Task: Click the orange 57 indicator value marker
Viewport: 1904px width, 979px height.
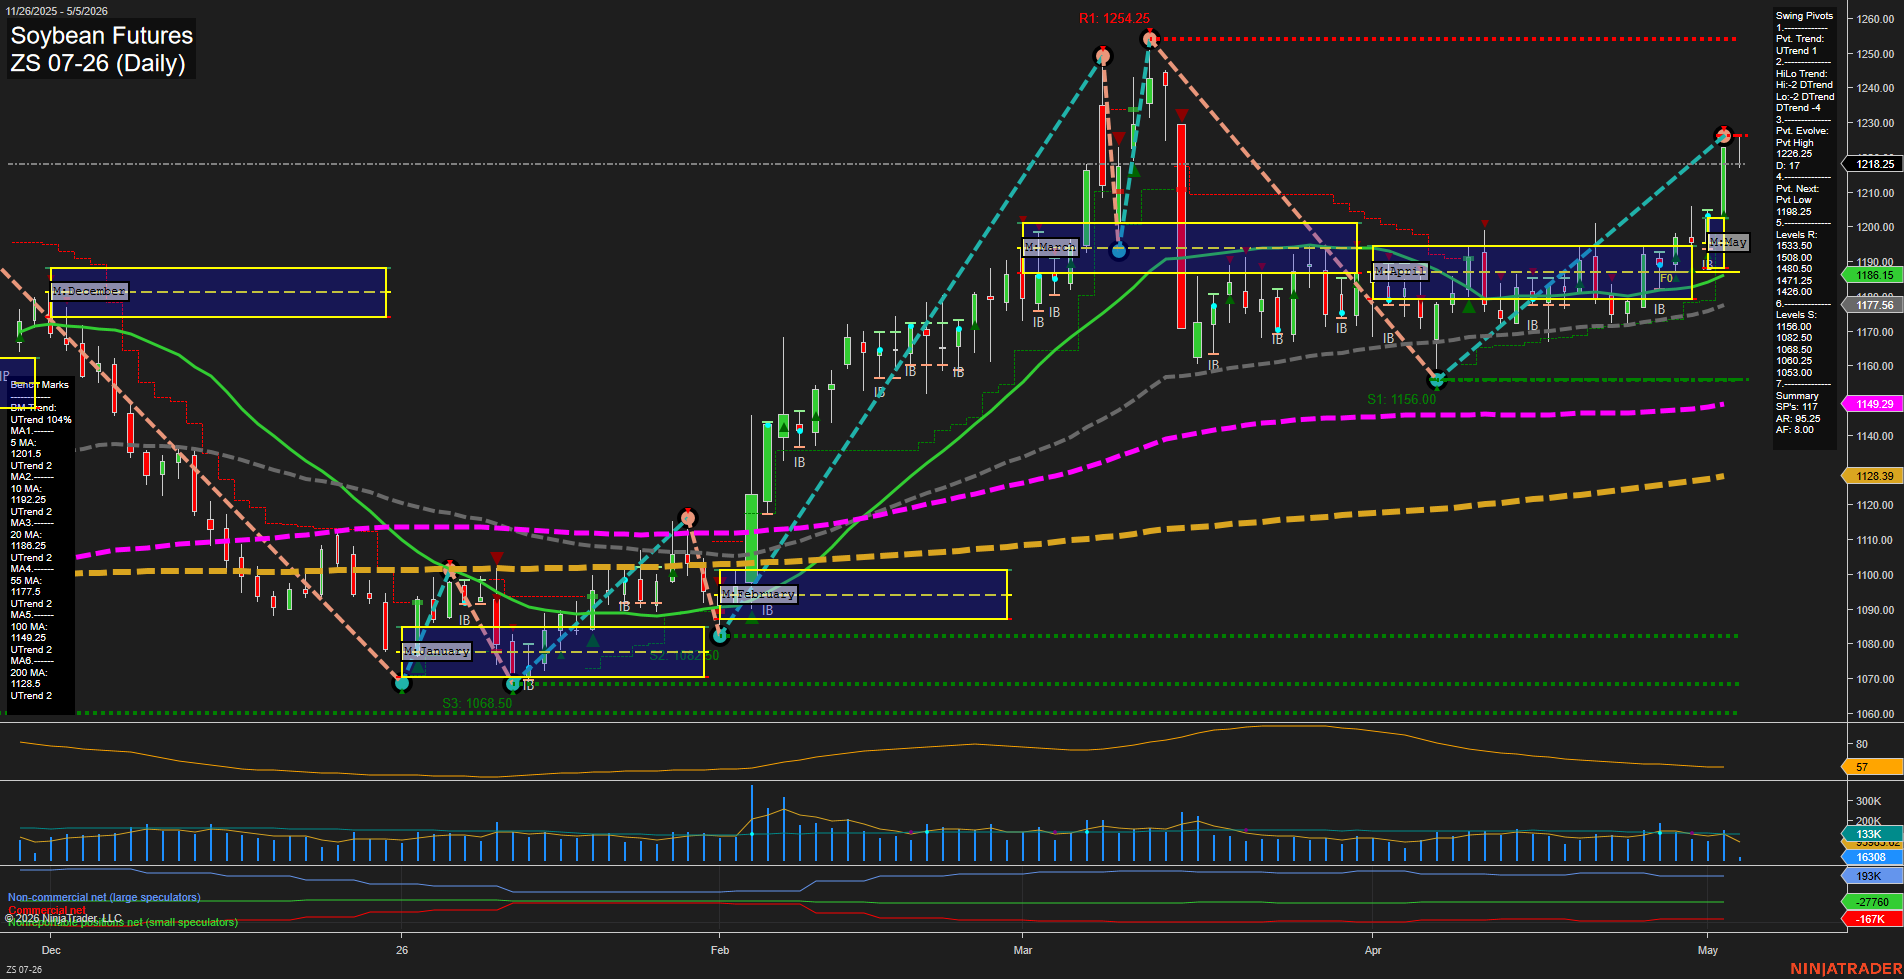Action: [x=1872, y=767]
